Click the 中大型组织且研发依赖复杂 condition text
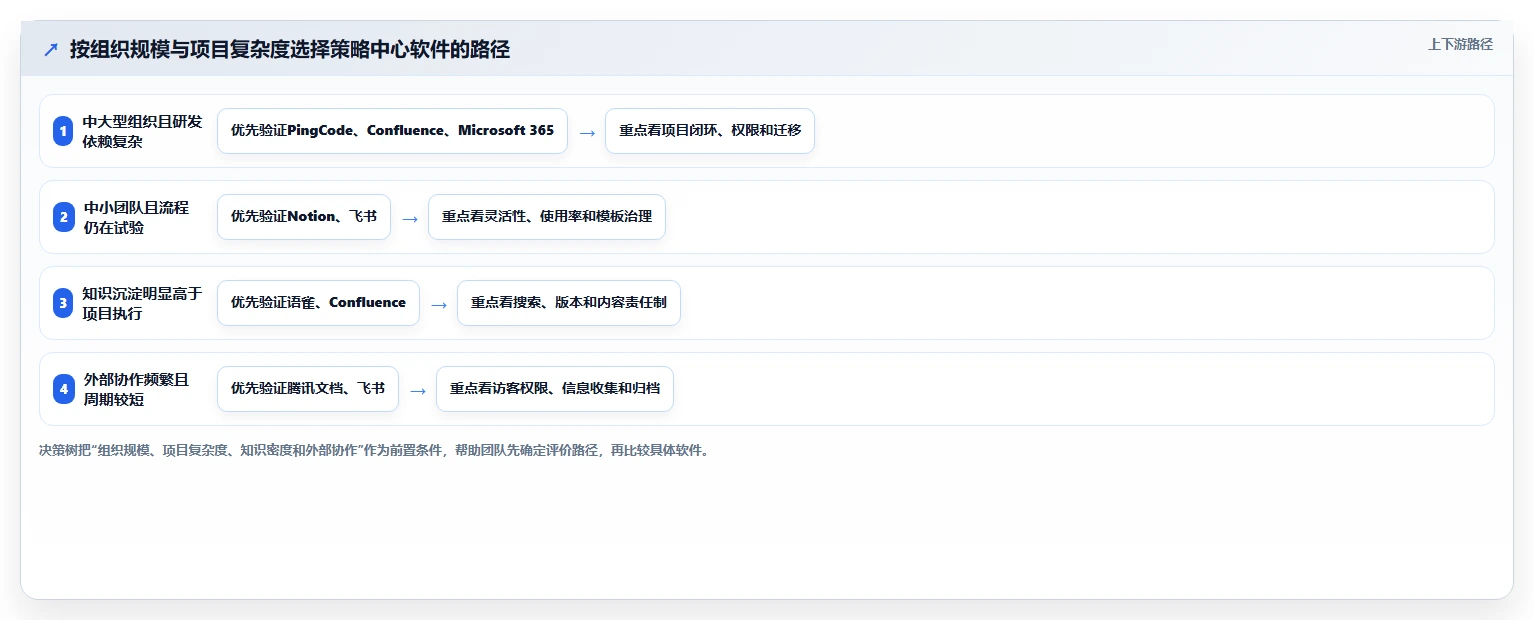This screenshot has width=1534, height=620. [142, 131]
